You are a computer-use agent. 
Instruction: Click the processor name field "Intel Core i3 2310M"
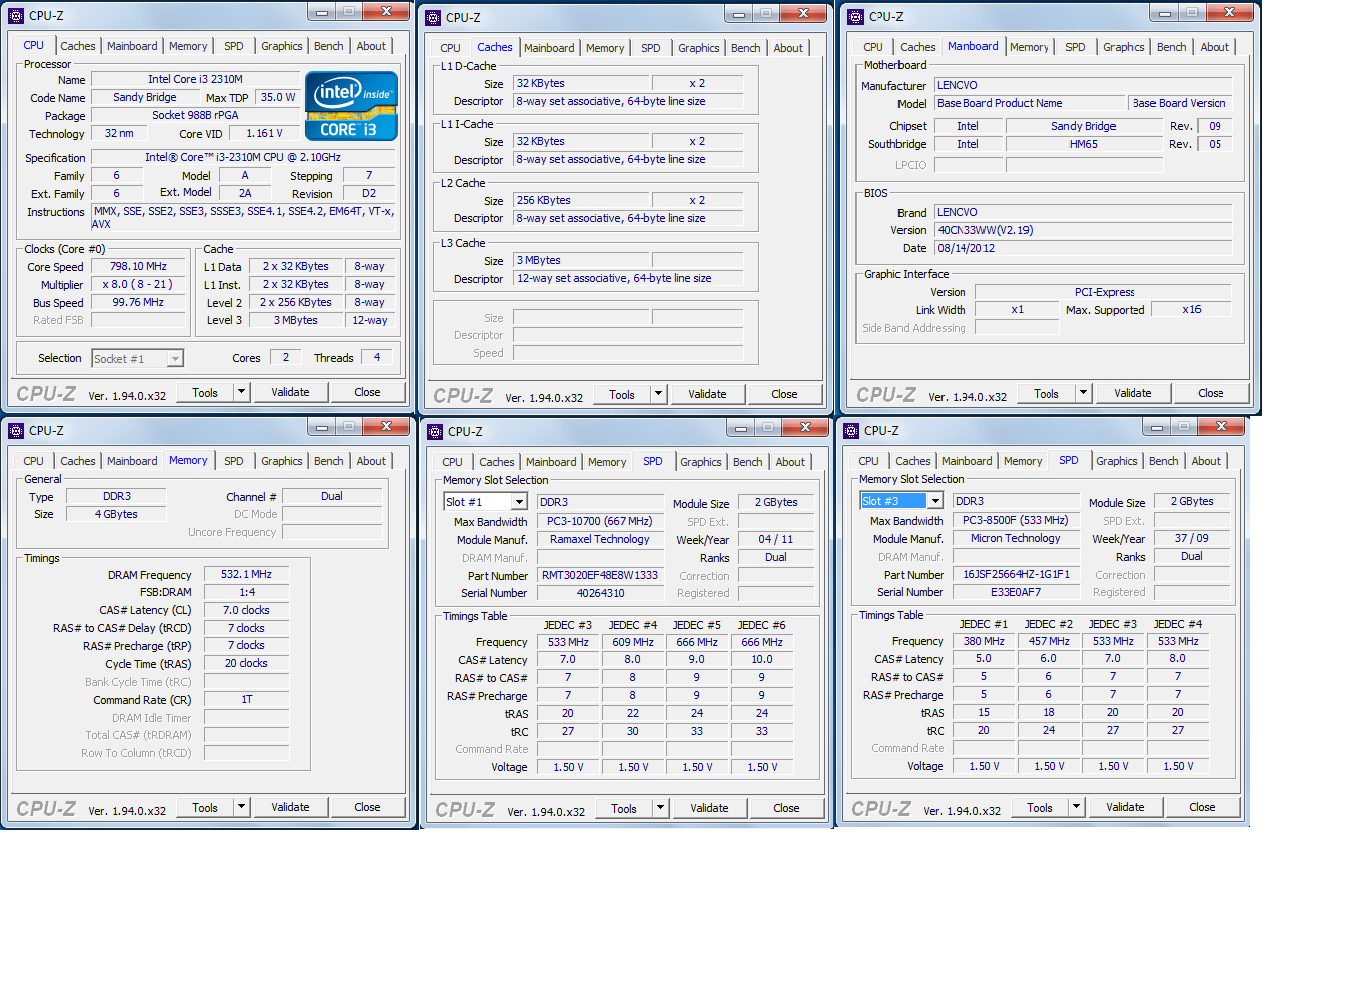[x=195, y=79]
